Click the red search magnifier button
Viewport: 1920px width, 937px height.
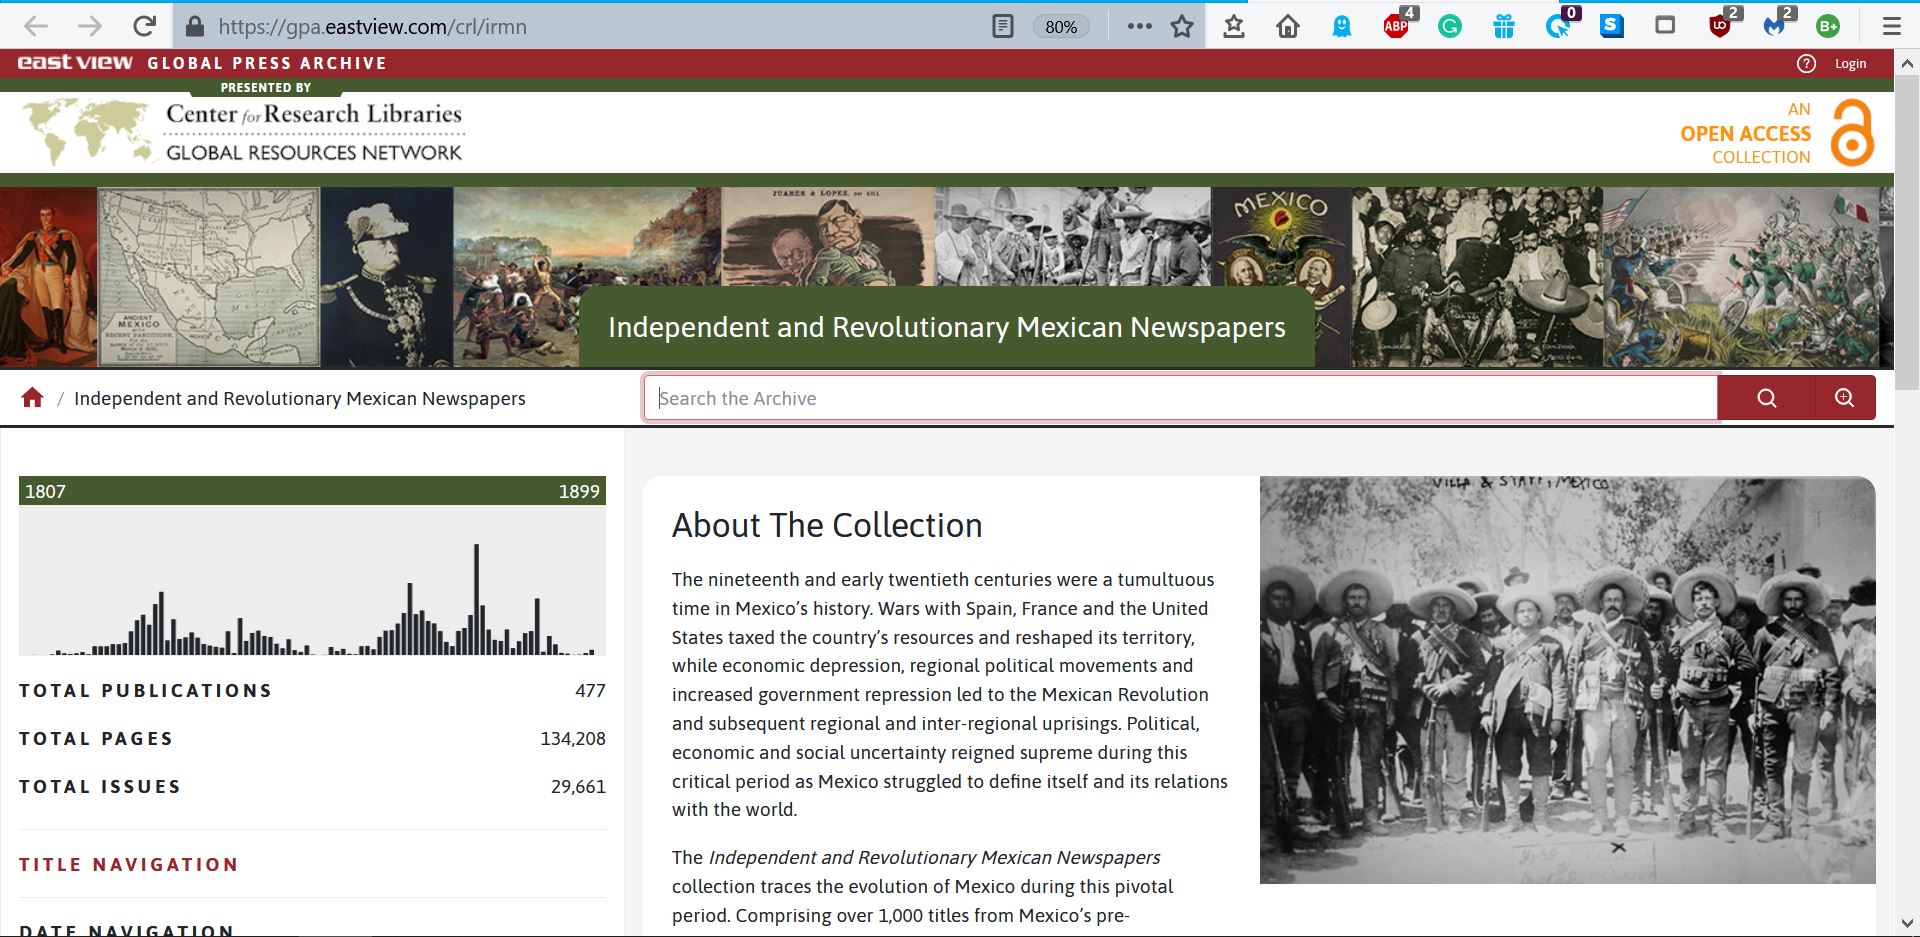pos(1766,398)
